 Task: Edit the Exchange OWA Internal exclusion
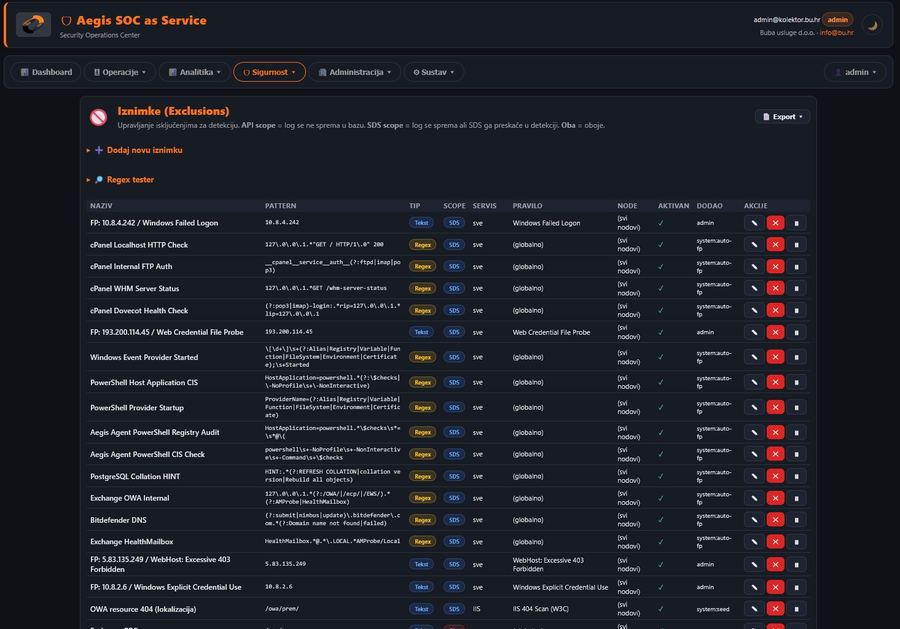click(754, 498)
